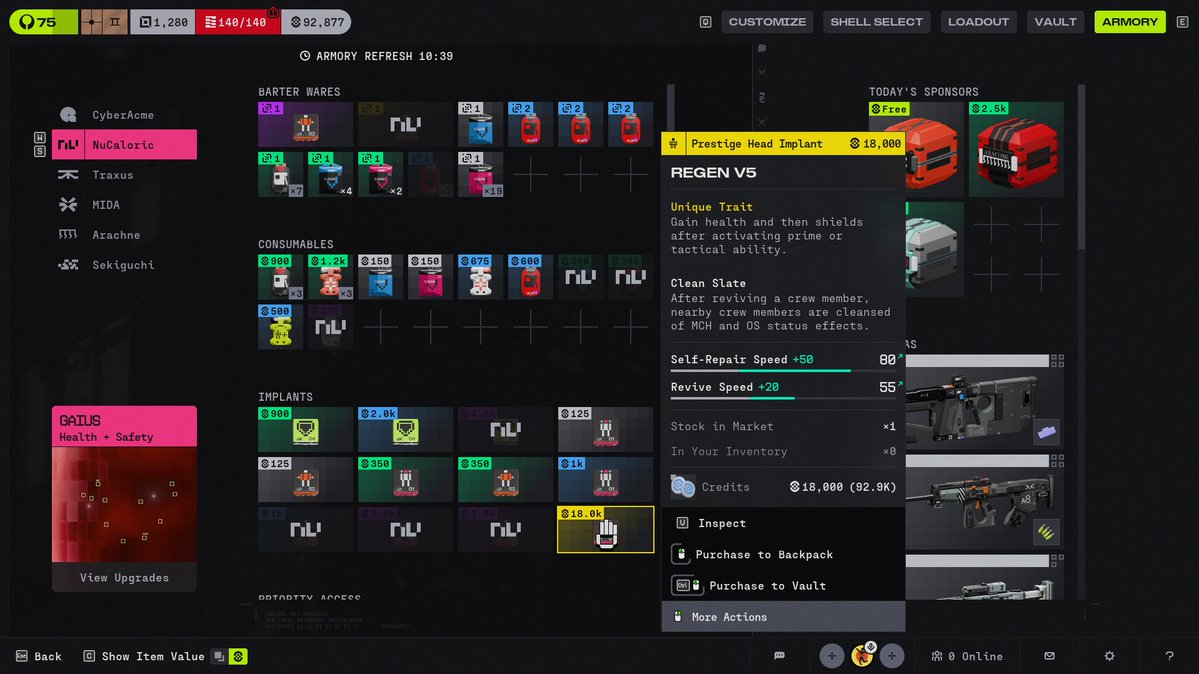Select the purple barter ware item
This screenshot has height=674, width=1199.
click(305, 124)
